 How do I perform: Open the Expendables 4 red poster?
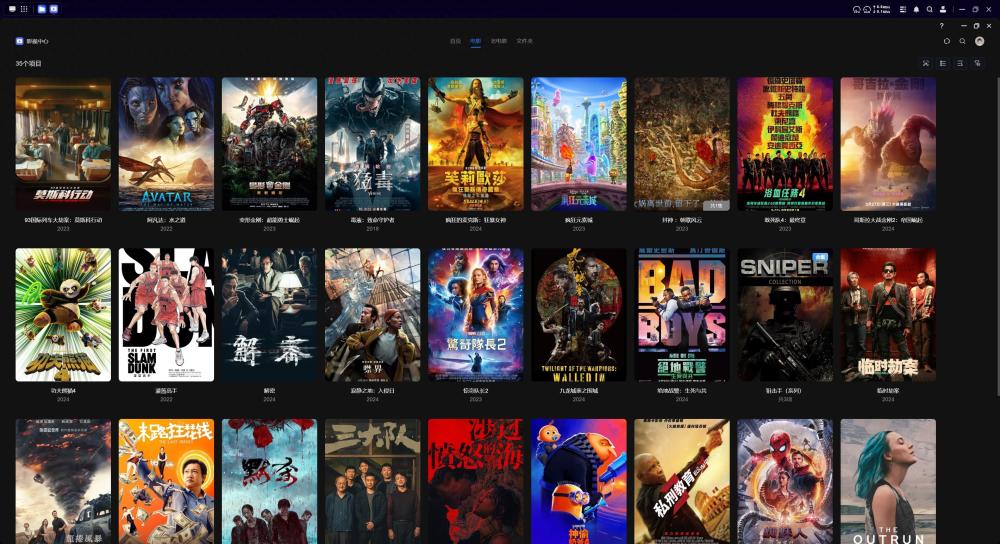click(785, 144)
